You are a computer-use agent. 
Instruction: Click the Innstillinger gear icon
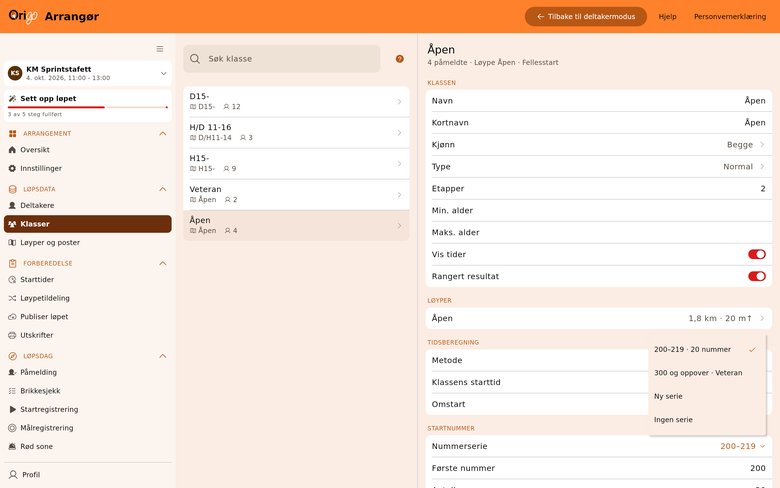(x=12, y=168)
